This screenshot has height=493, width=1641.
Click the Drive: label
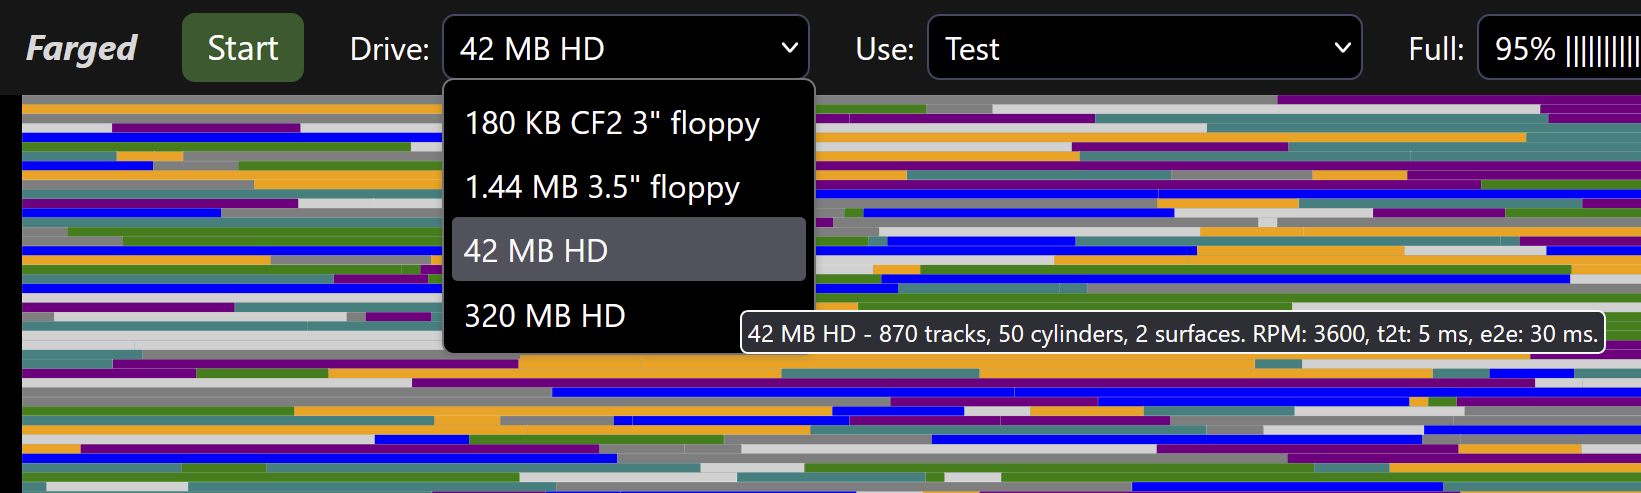coord(389,49)
